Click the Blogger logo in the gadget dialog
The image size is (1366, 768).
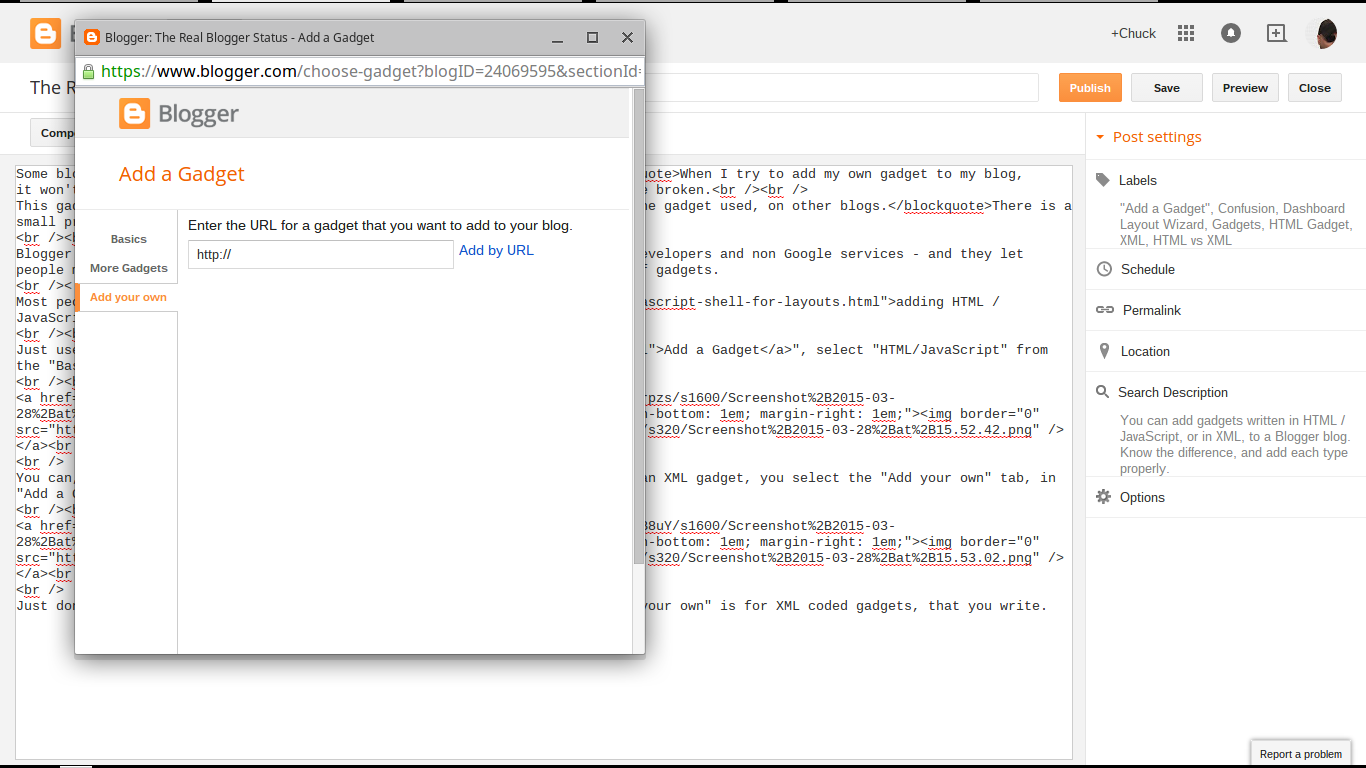click(134, 114)
